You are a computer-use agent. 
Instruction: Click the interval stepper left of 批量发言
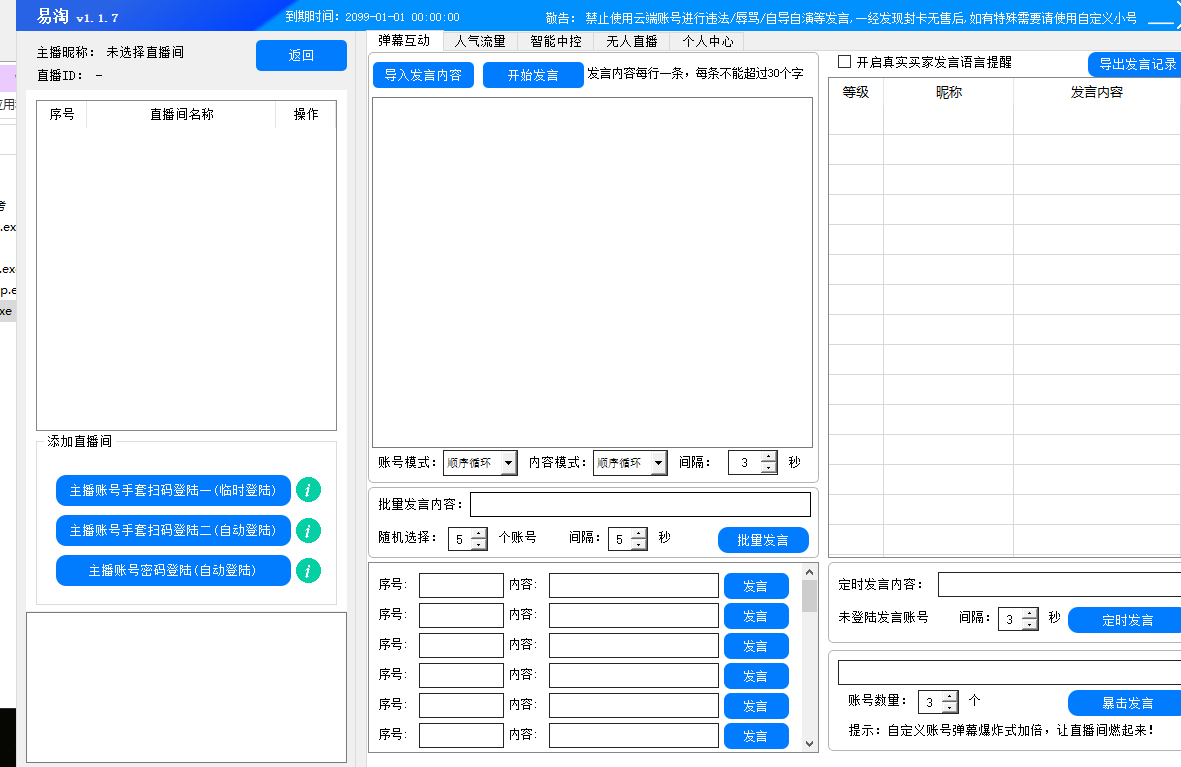[628, 539]
